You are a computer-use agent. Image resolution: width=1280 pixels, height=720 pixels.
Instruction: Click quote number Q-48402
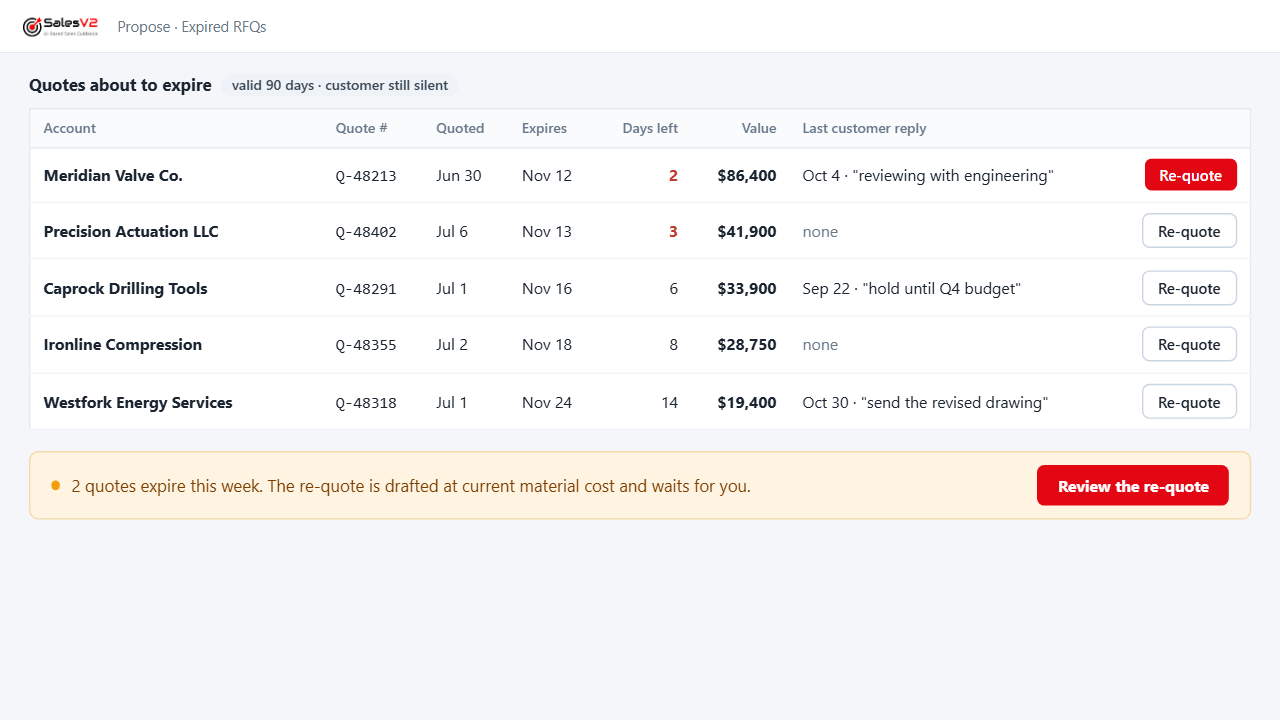(366, 232)
